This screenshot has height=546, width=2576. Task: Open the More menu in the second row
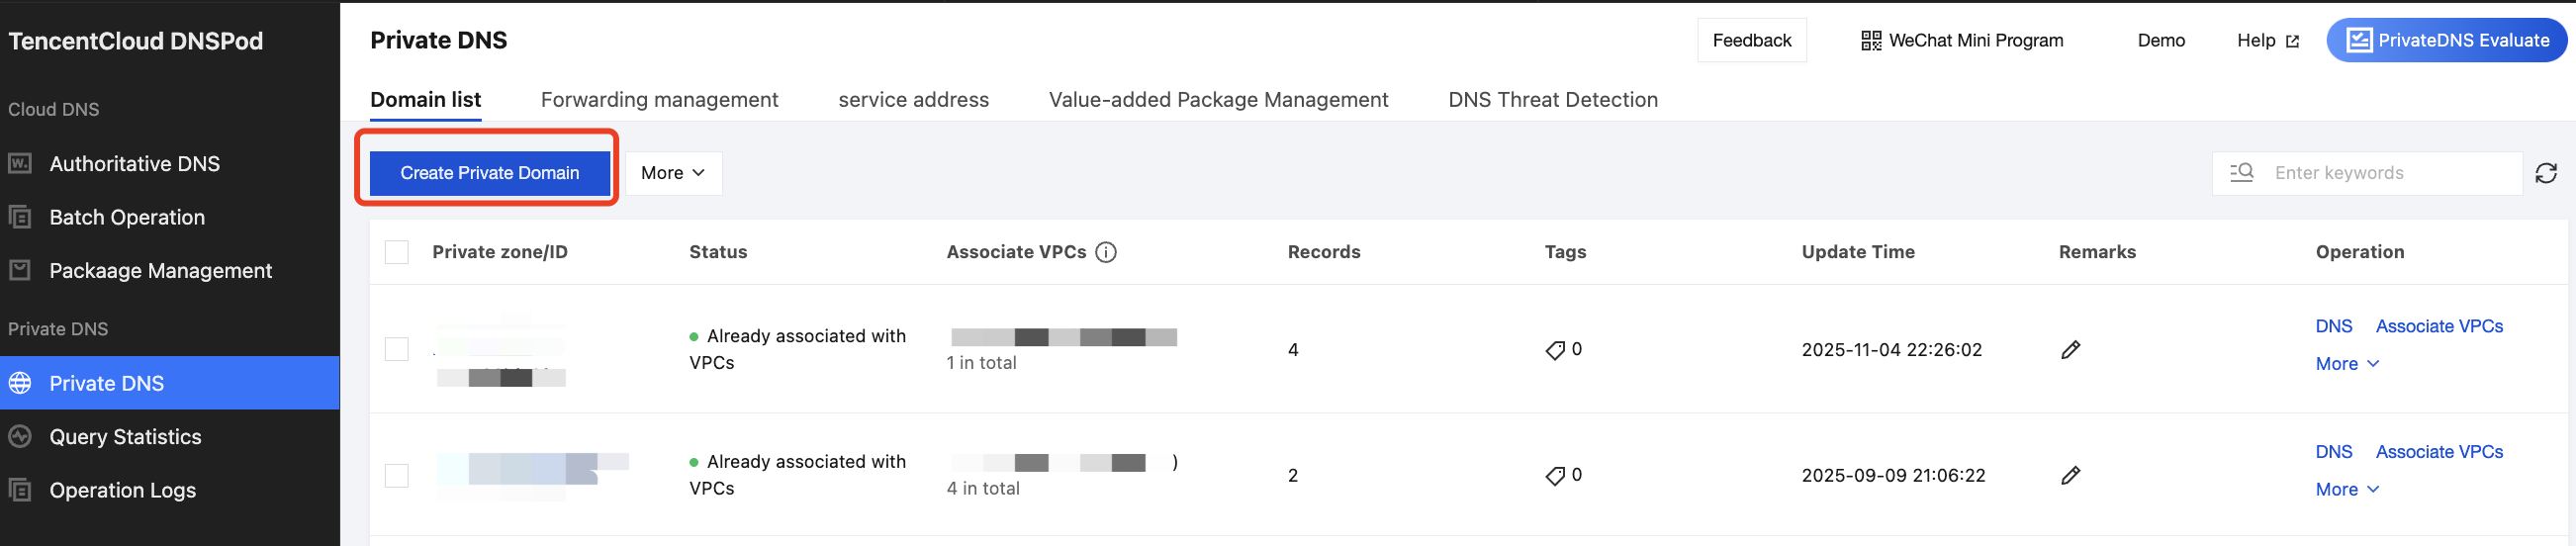(2346, 490)
